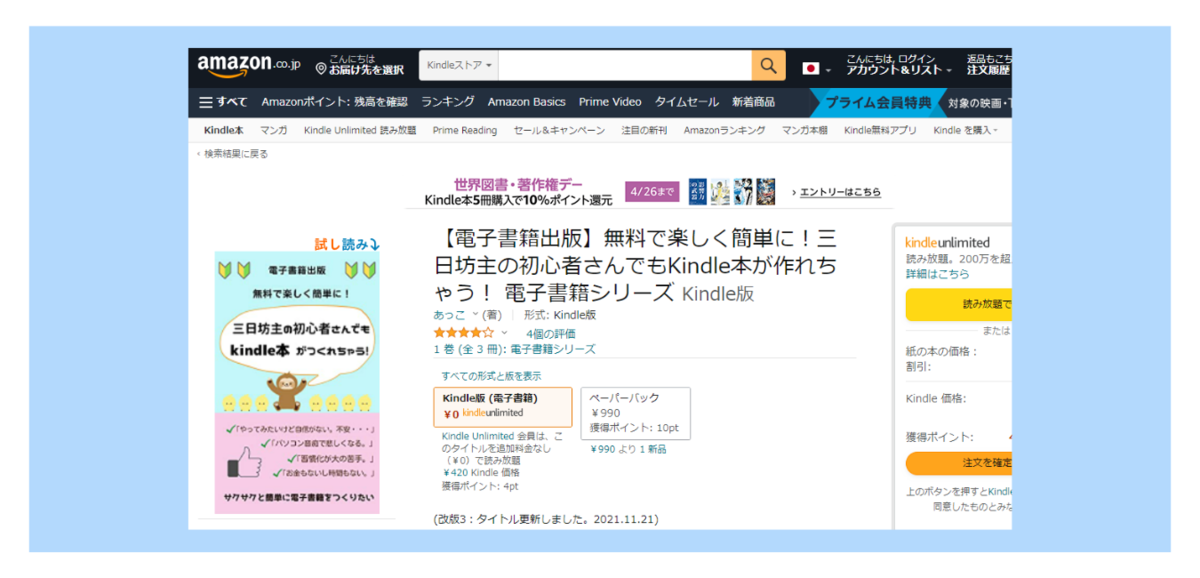Image resolution: width=1200 pixels, height=578 pixels.
Task: Select the マンガ本棚 tab
Action: tap(804, 130)
